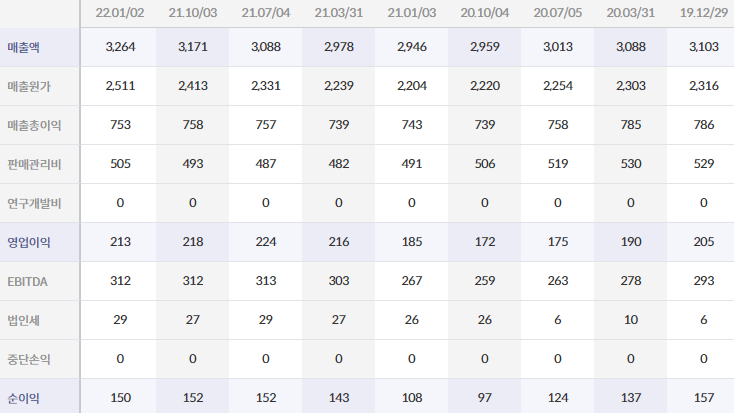Select the 판매관리비 row label
Screen dimensions: 734x413
point(34,164)
